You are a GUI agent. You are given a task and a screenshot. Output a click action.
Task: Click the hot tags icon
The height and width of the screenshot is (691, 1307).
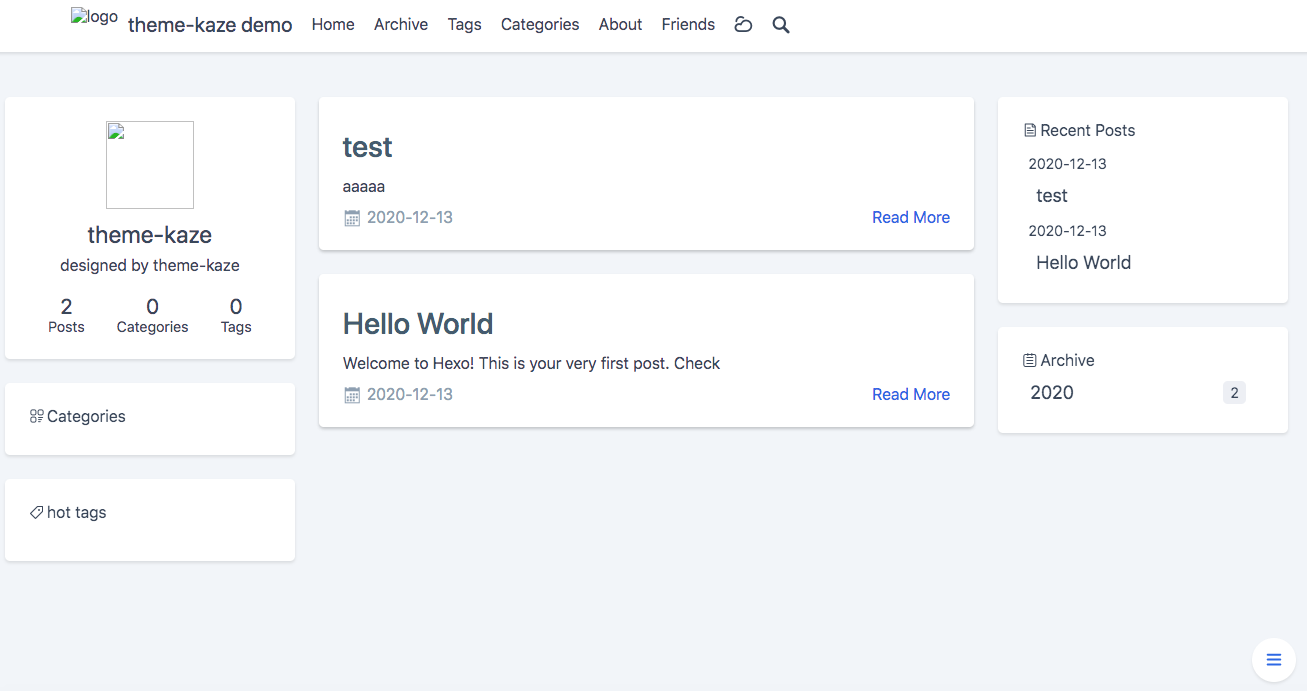coord(37,512)
